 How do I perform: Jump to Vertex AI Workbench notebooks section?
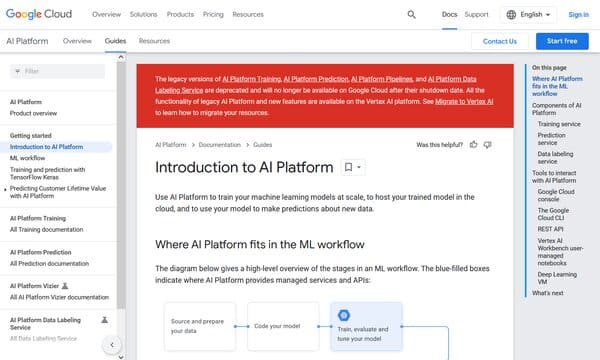click(560, 252)
